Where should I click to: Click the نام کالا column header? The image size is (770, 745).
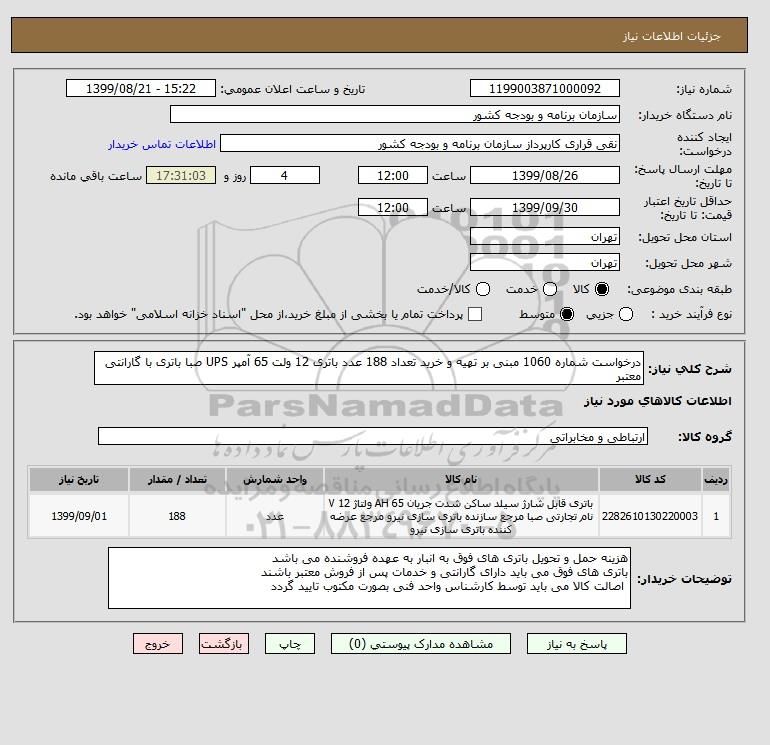(x=461, y=479)
